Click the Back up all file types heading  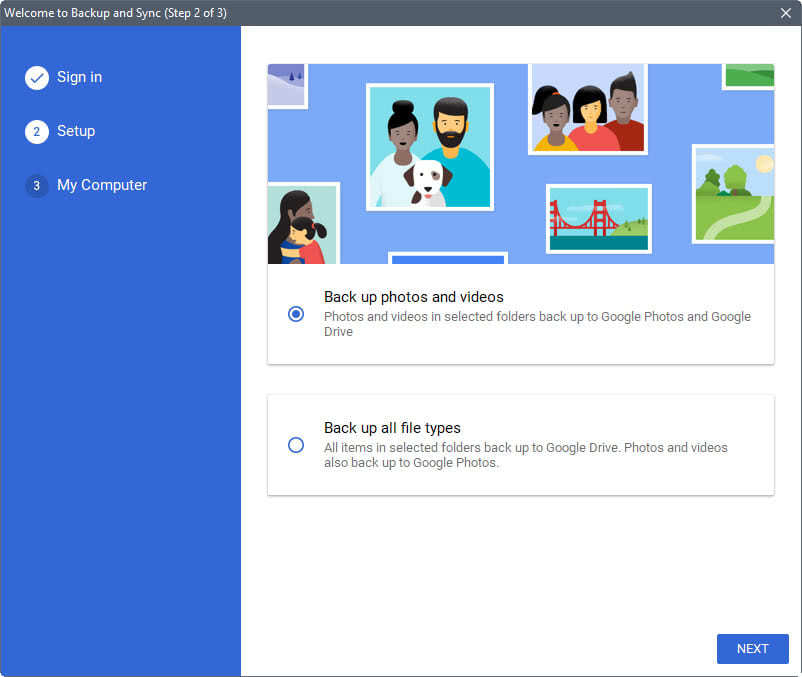click(x=392, y=428)
